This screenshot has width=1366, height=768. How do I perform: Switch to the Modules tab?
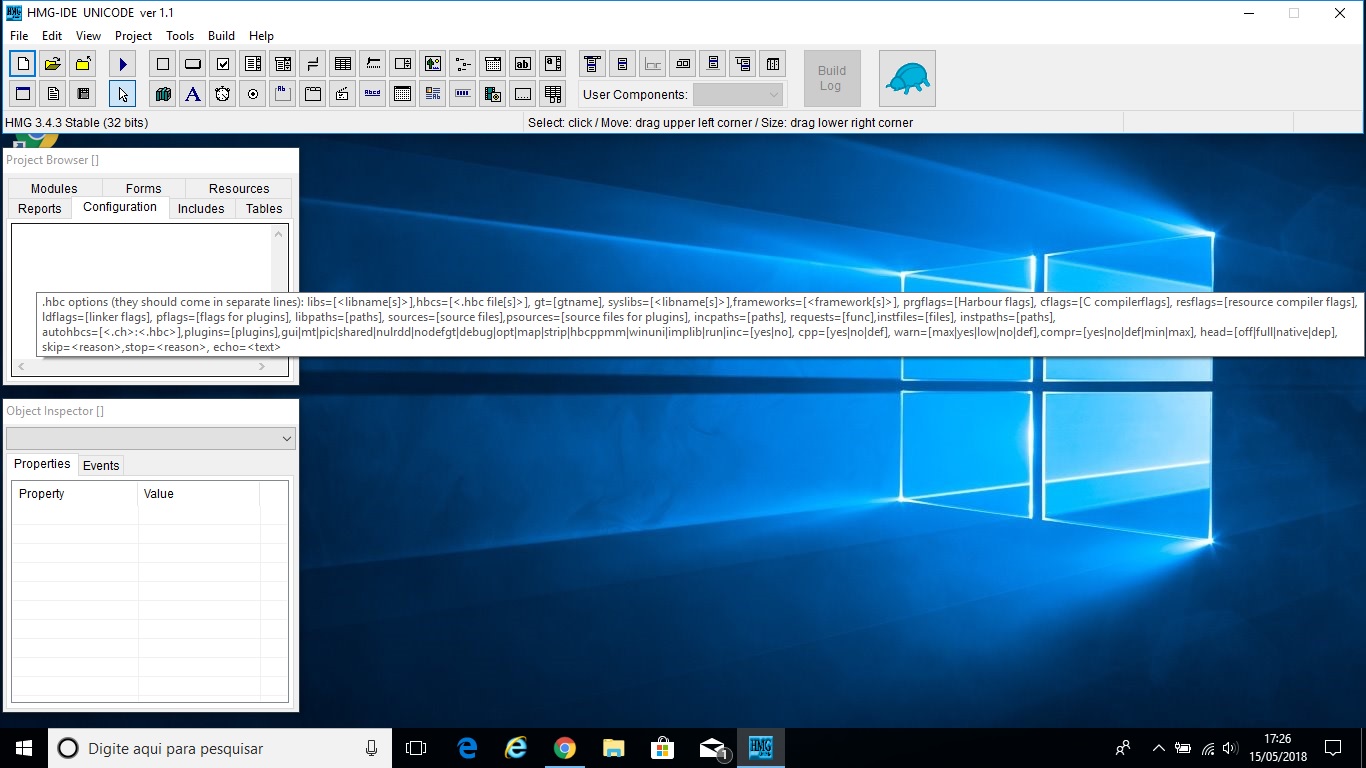pyautogui.click(x=54, y=188)
